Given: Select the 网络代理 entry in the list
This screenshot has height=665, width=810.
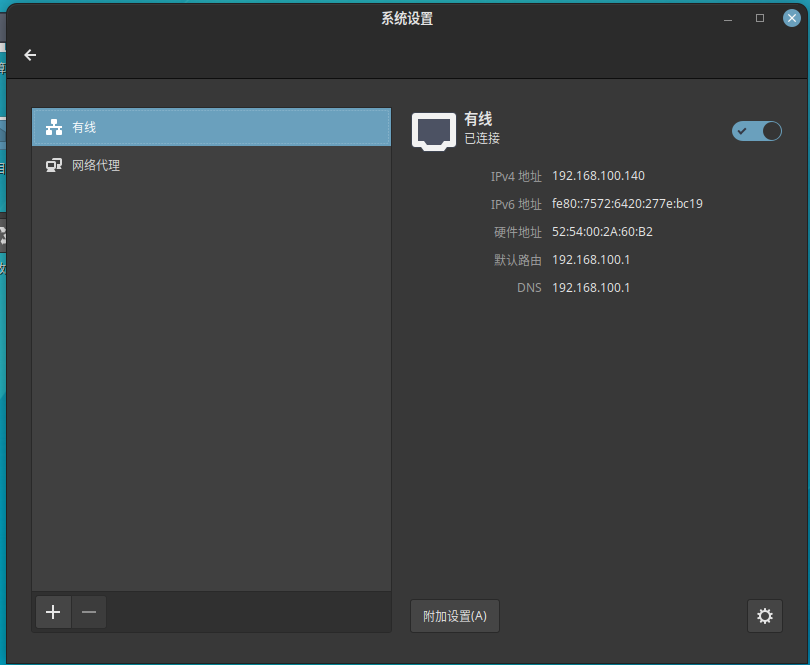Looking at the screenshot, I should point(211,166).
